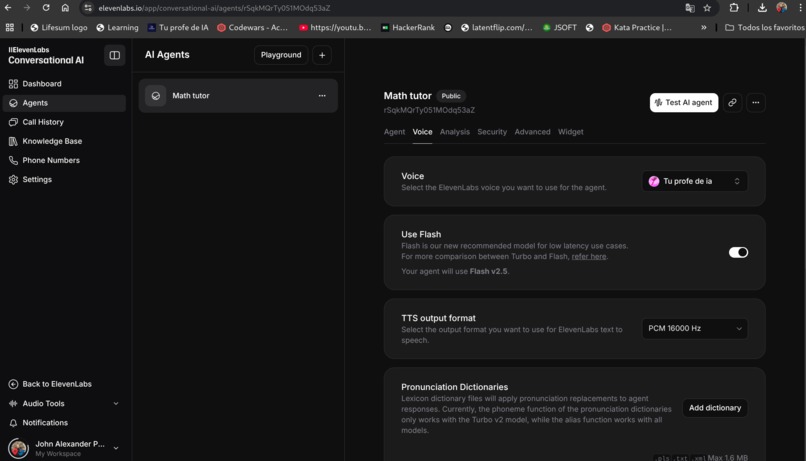View site information icon in address bar

(x=88, y=8)
